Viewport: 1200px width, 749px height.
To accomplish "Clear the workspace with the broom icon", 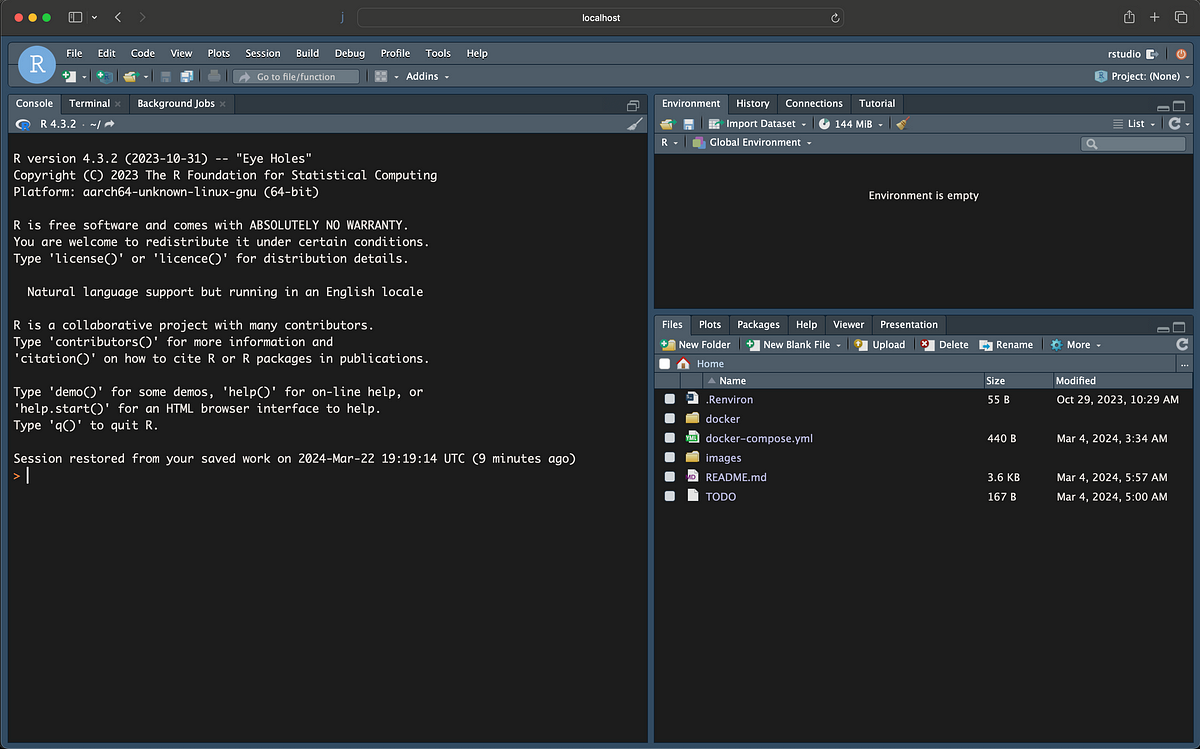I will [x=903, y=124].
